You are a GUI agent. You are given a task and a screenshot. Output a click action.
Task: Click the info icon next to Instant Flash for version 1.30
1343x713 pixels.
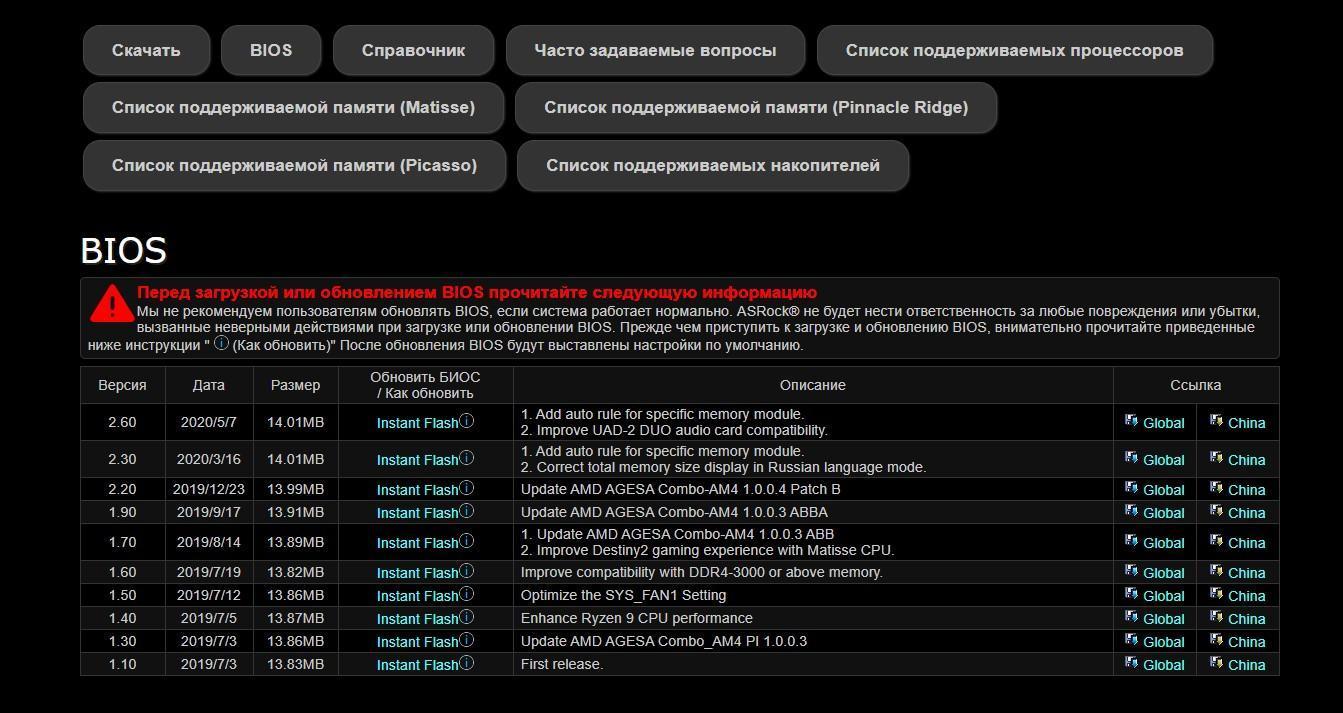(x=466, y=640)
